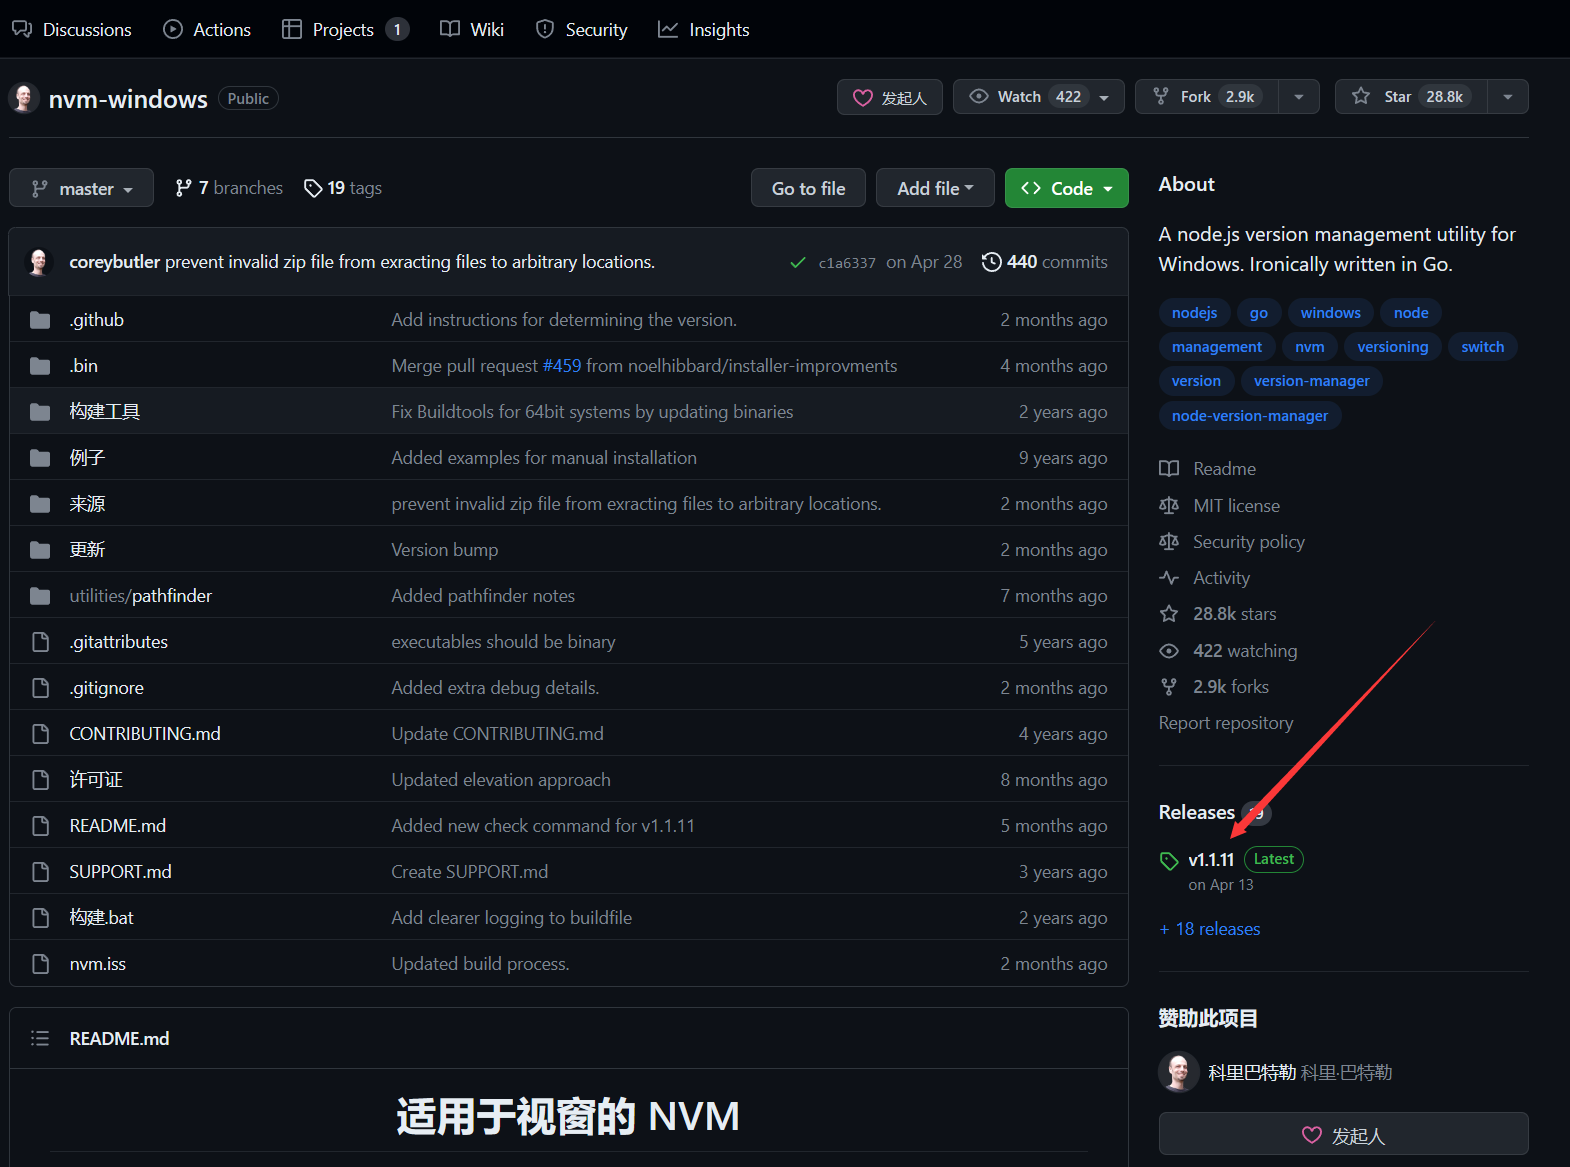Screen dimensions: 1570x1167
Task: Open the Add file dropdown
Action: click(935, 188)
